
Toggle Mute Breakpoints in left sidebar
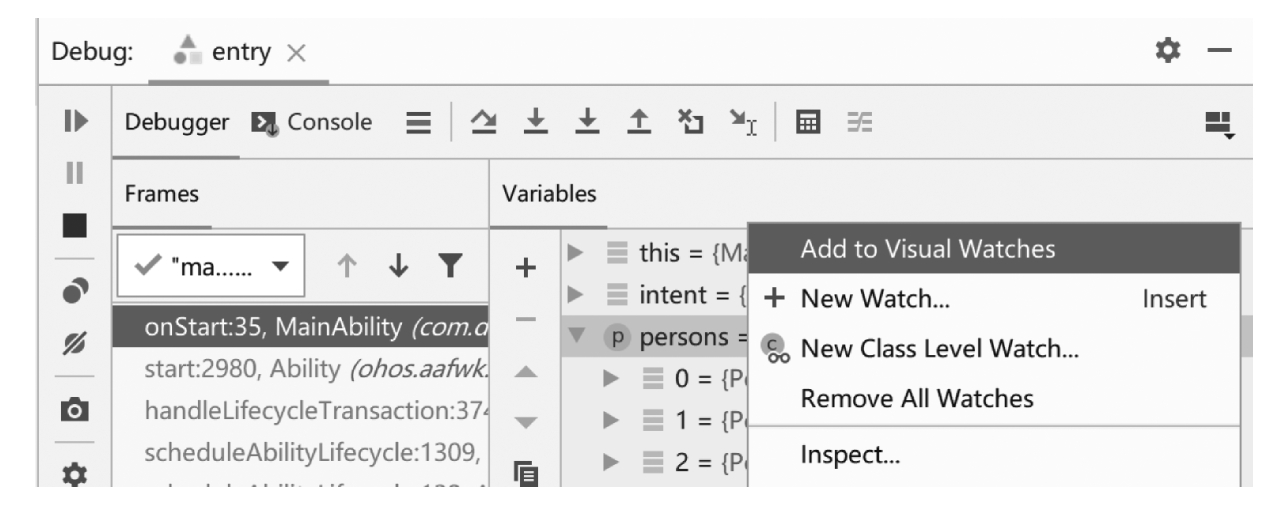75,336
